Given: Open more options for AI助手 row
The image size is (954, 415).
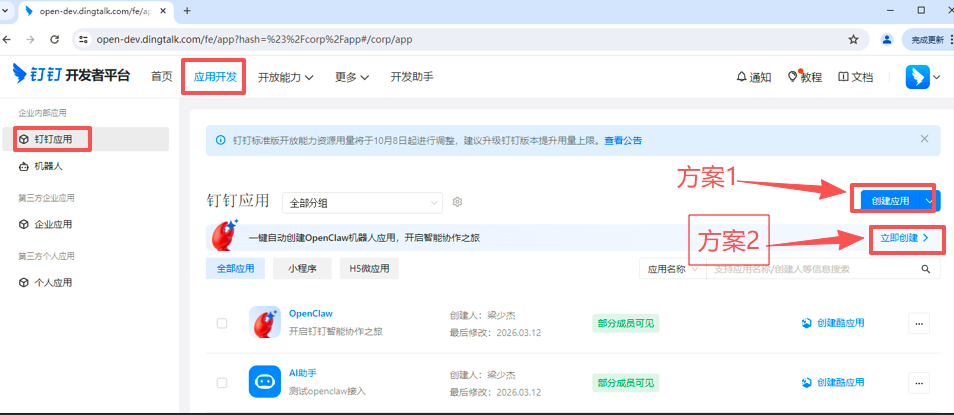Looking at the screenshot, I should (x=919, y=383).
